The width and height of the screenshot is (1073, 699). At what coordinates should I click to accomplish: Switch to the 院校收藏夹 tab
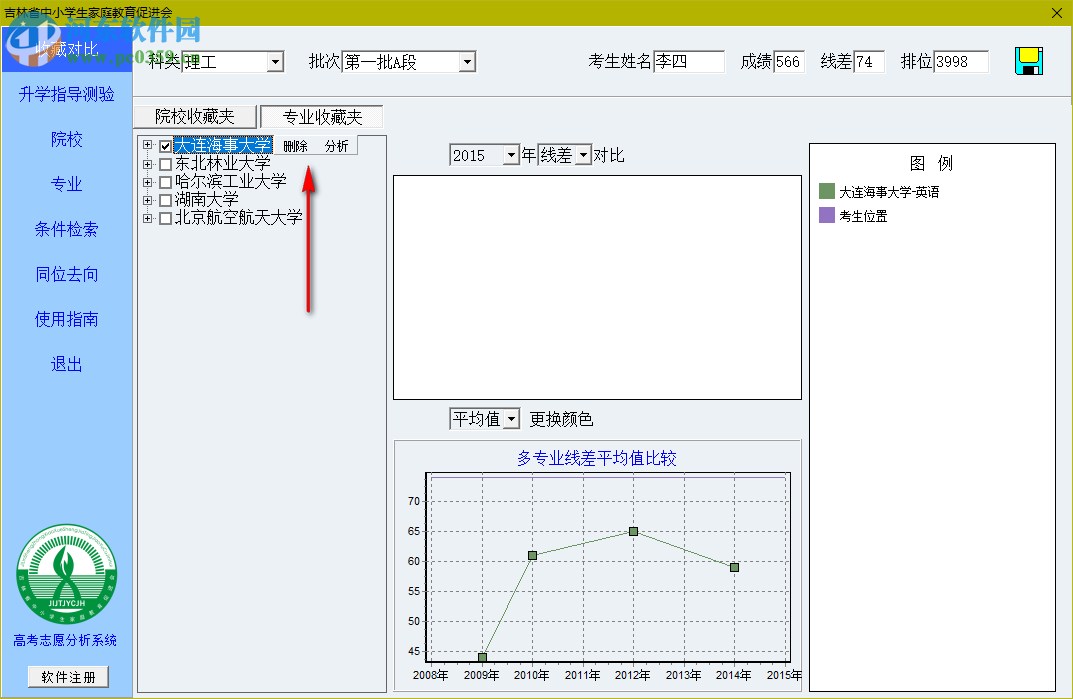click(x=195, y=115)
